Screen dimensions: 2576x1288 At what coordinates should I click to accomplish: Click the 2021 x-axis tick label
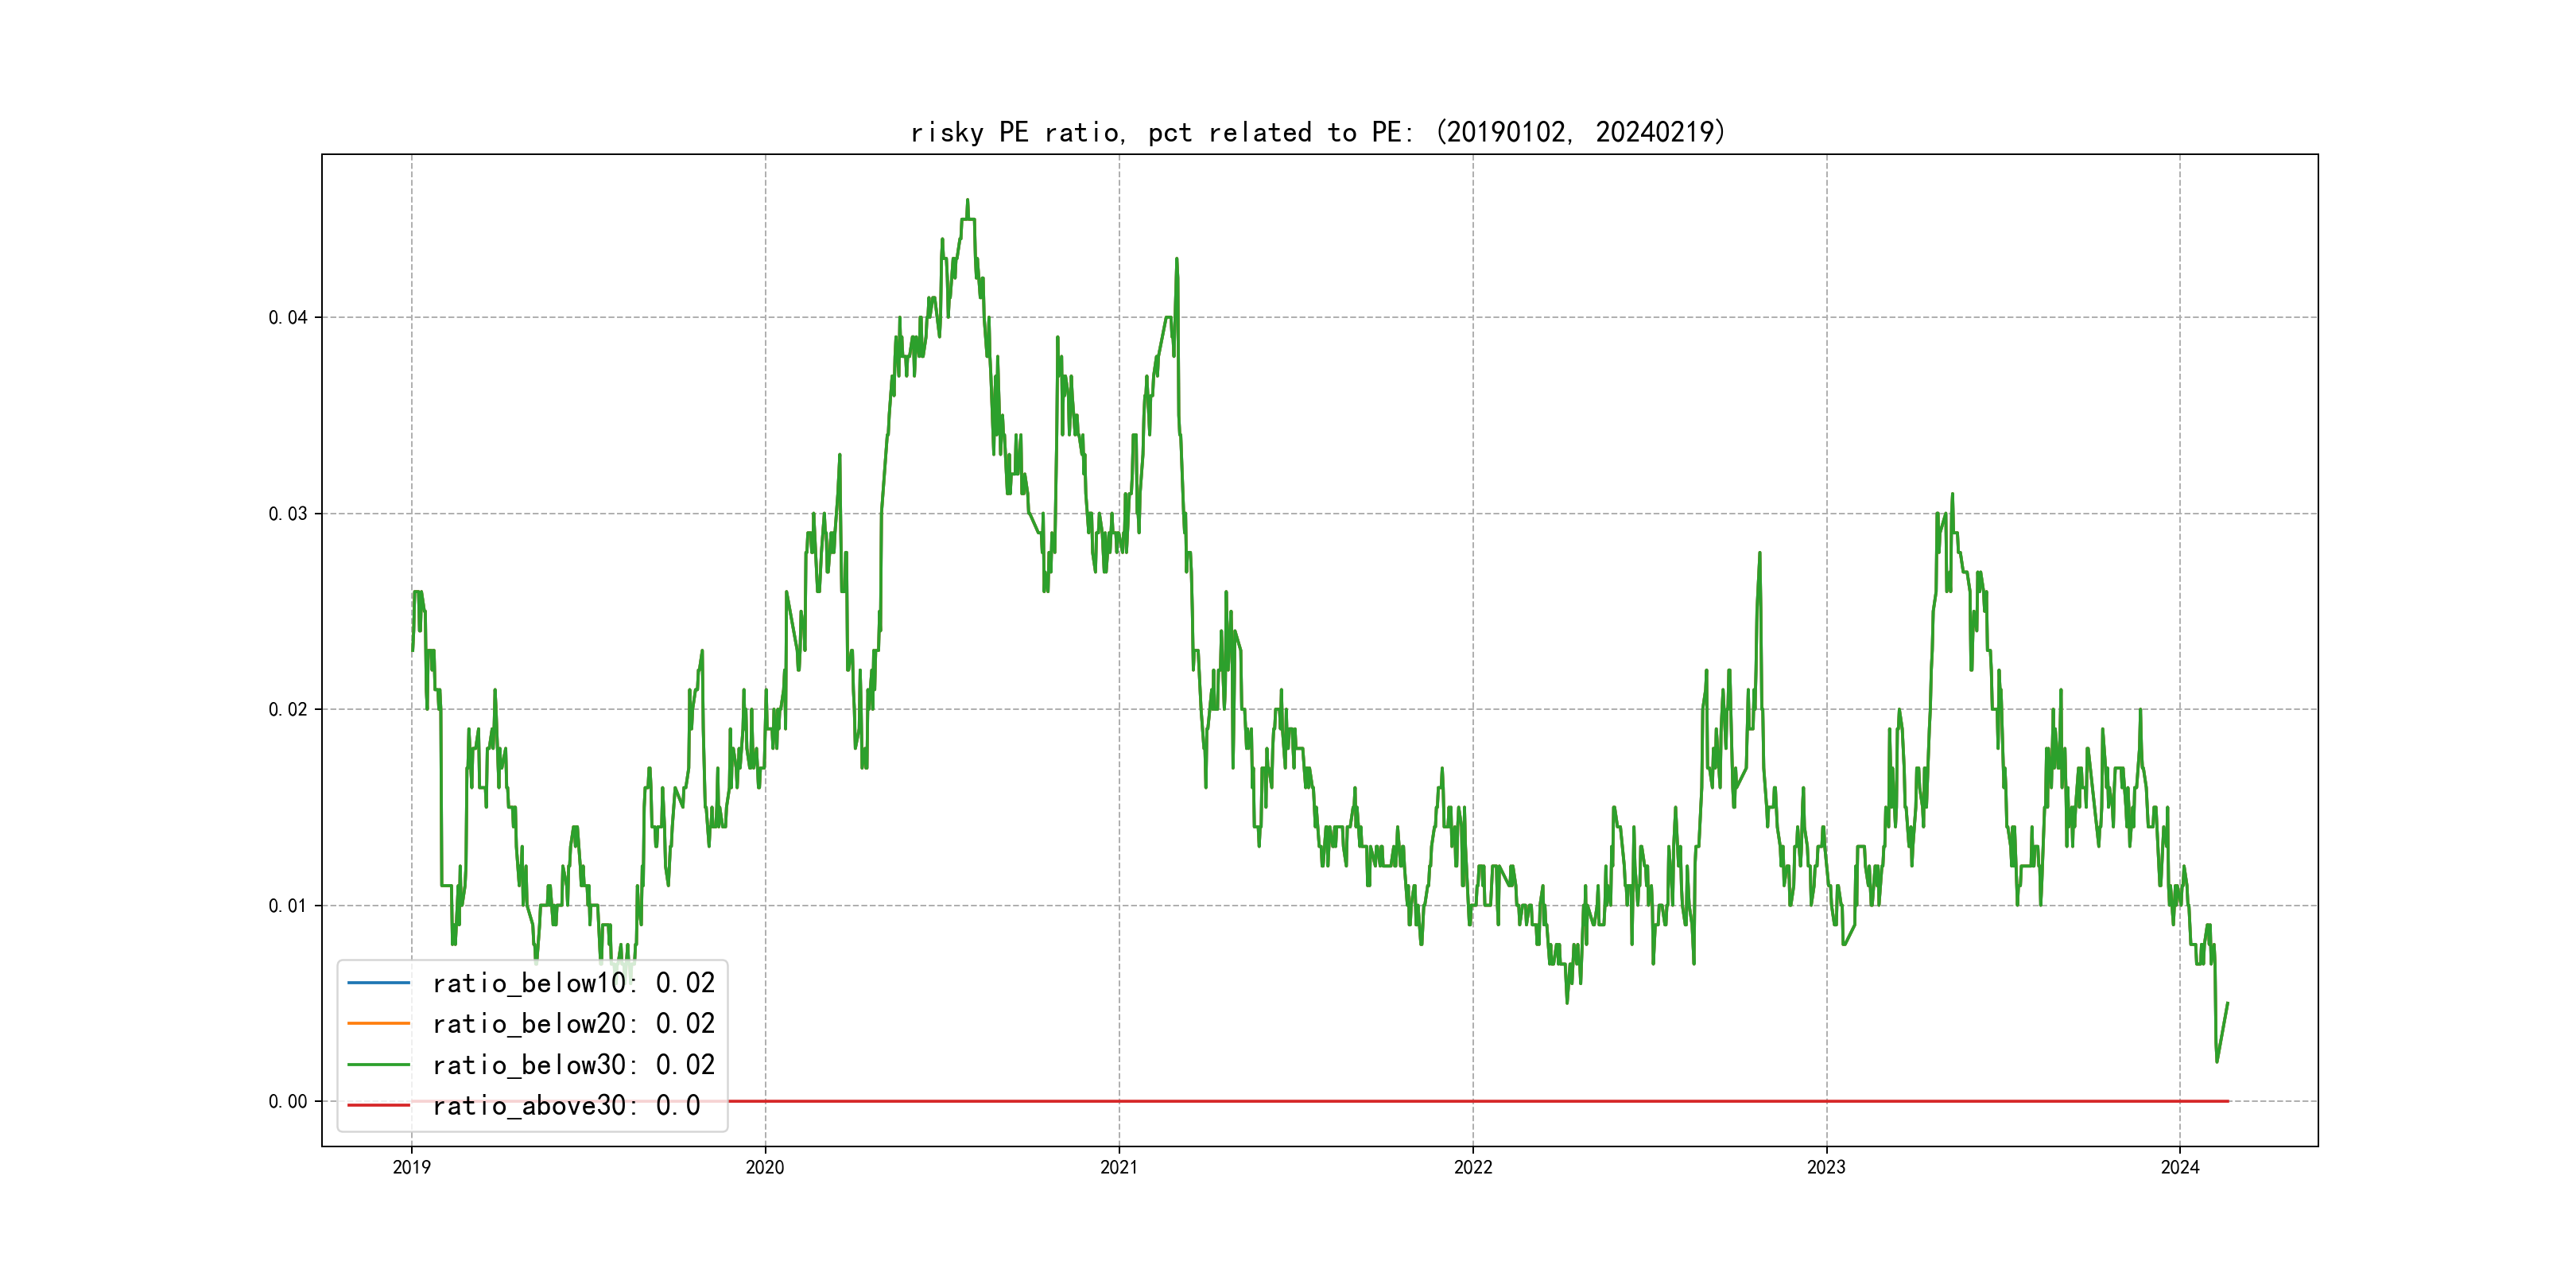coord(1119,1167)
